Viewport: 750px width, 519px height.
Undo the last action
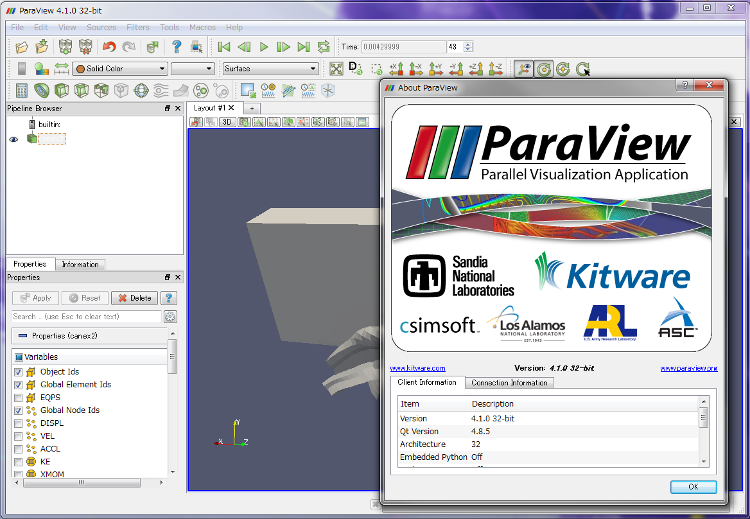(109, 47)
